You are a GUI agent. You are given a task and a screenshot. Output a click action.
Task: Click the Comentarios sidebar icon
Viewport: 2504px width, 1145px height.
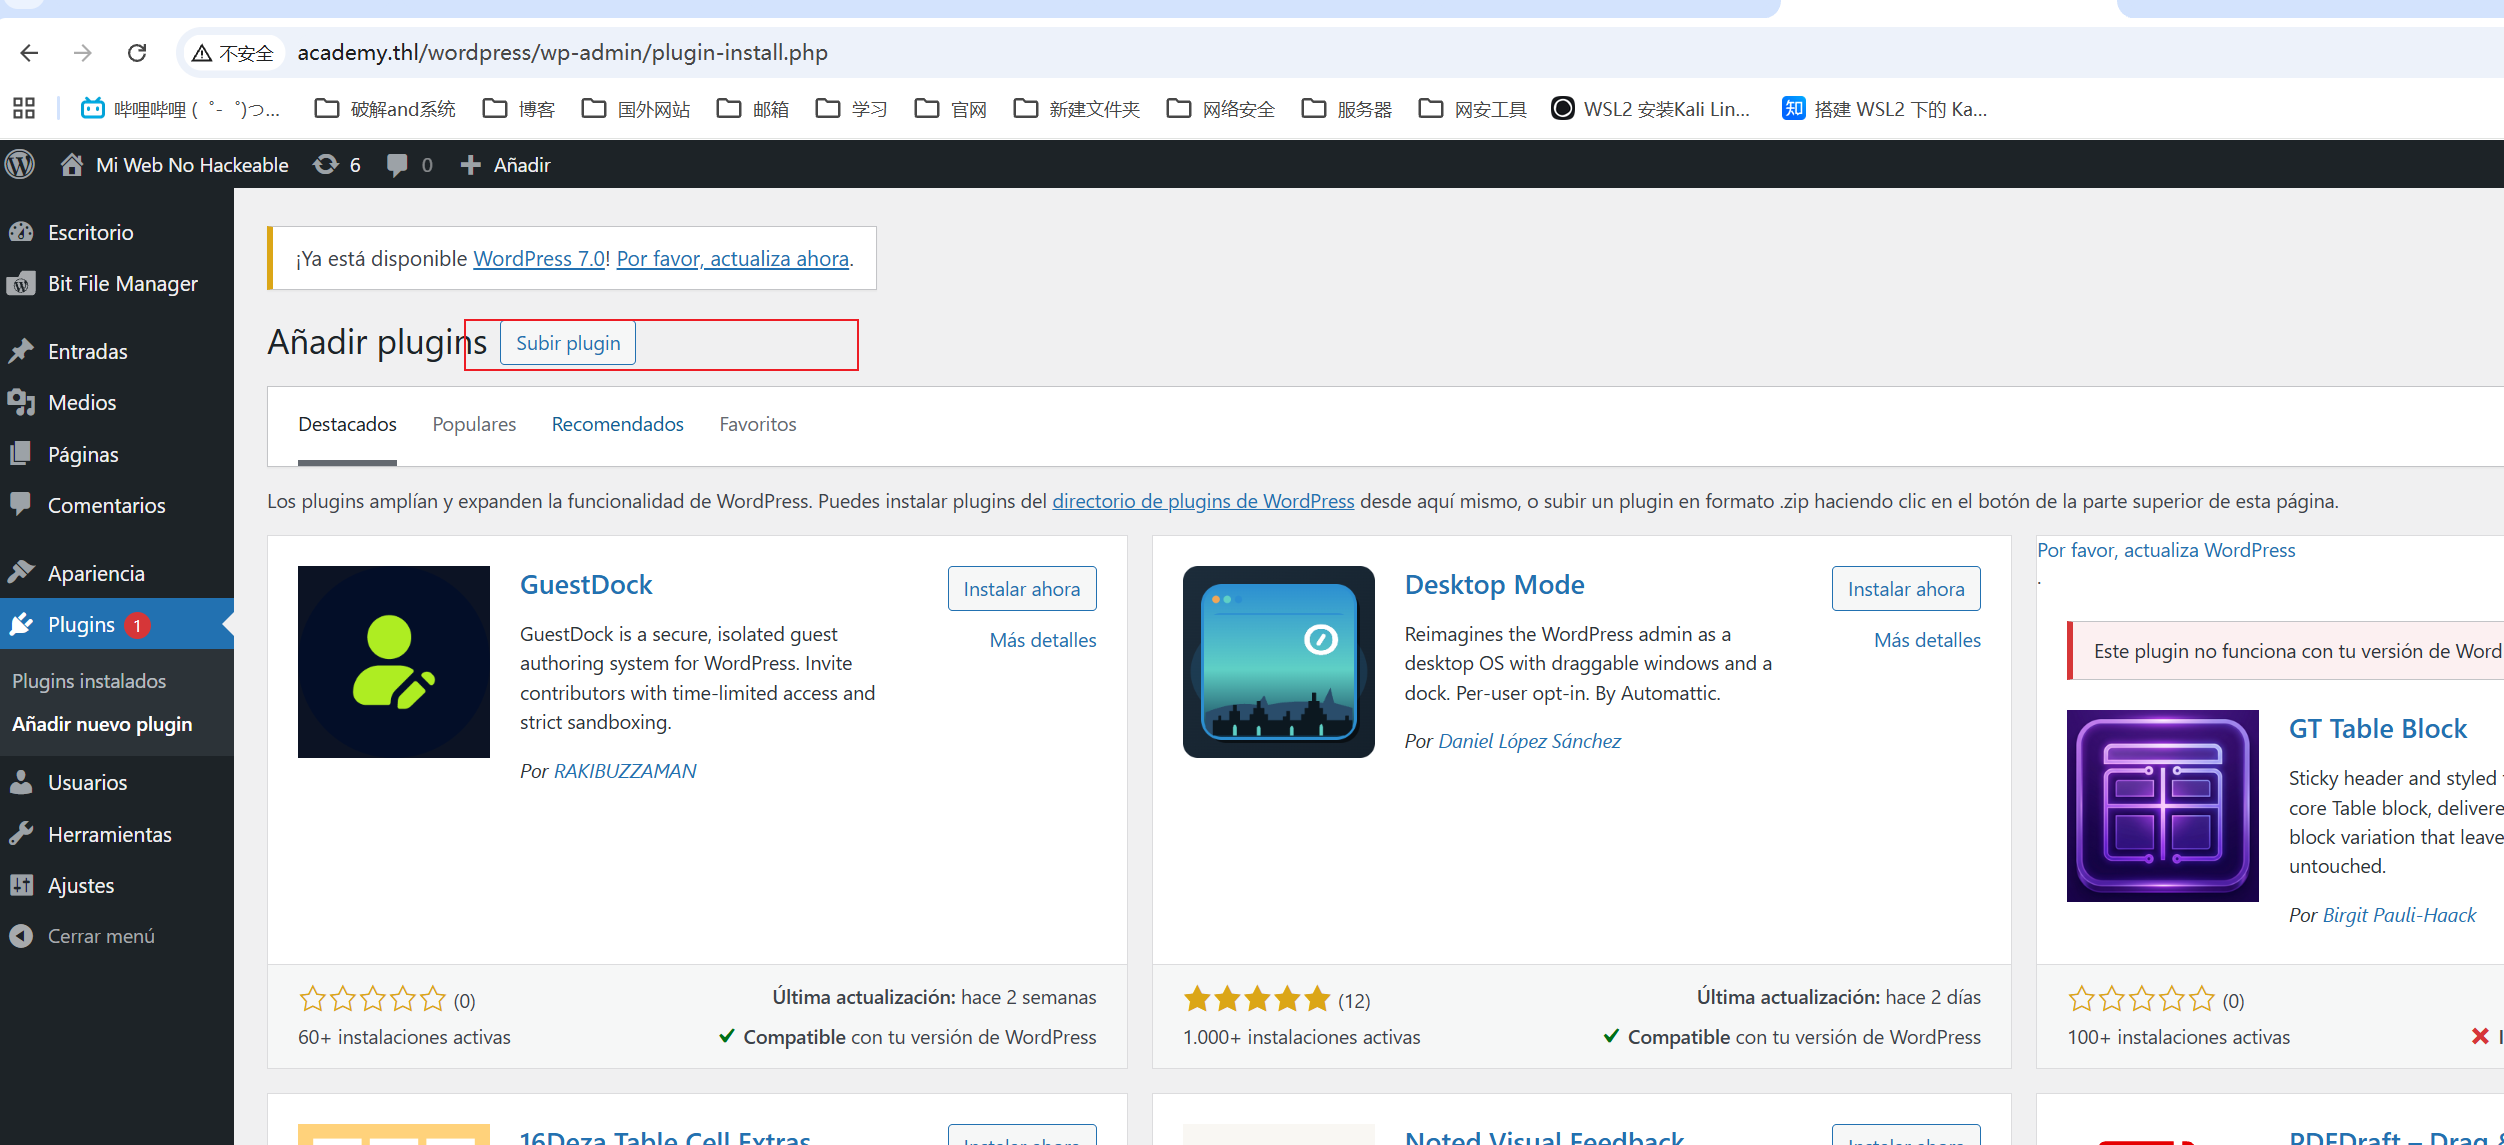[x=21, y=504]
